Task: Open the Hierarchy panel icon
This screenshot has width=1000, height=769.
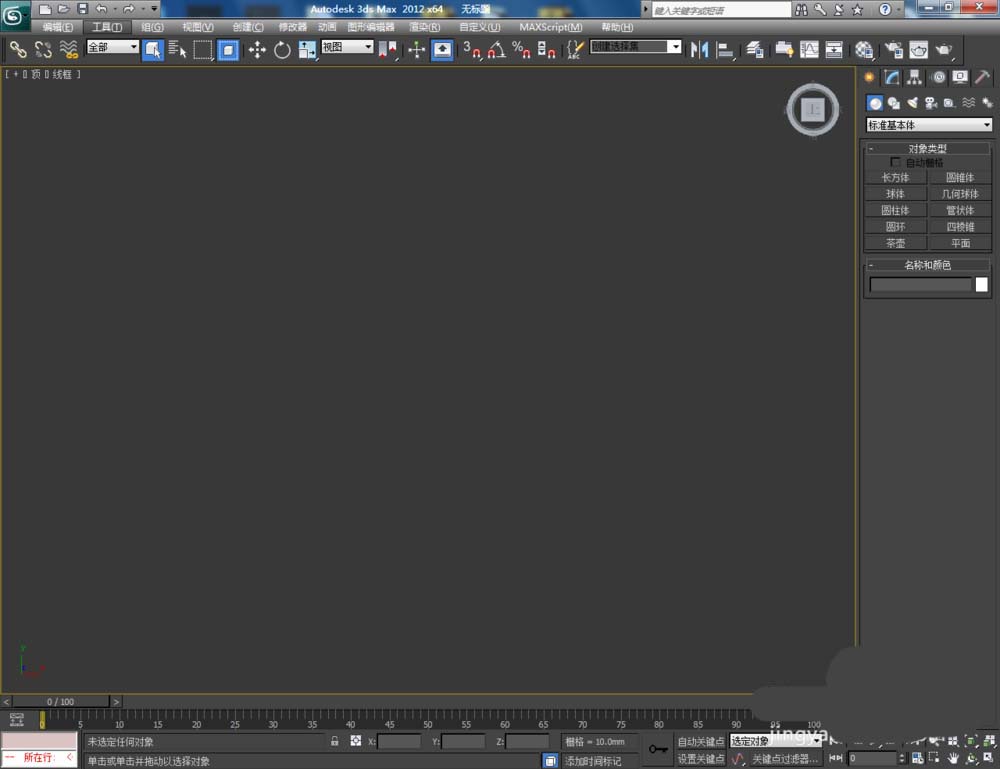Action: coord(915,77)
